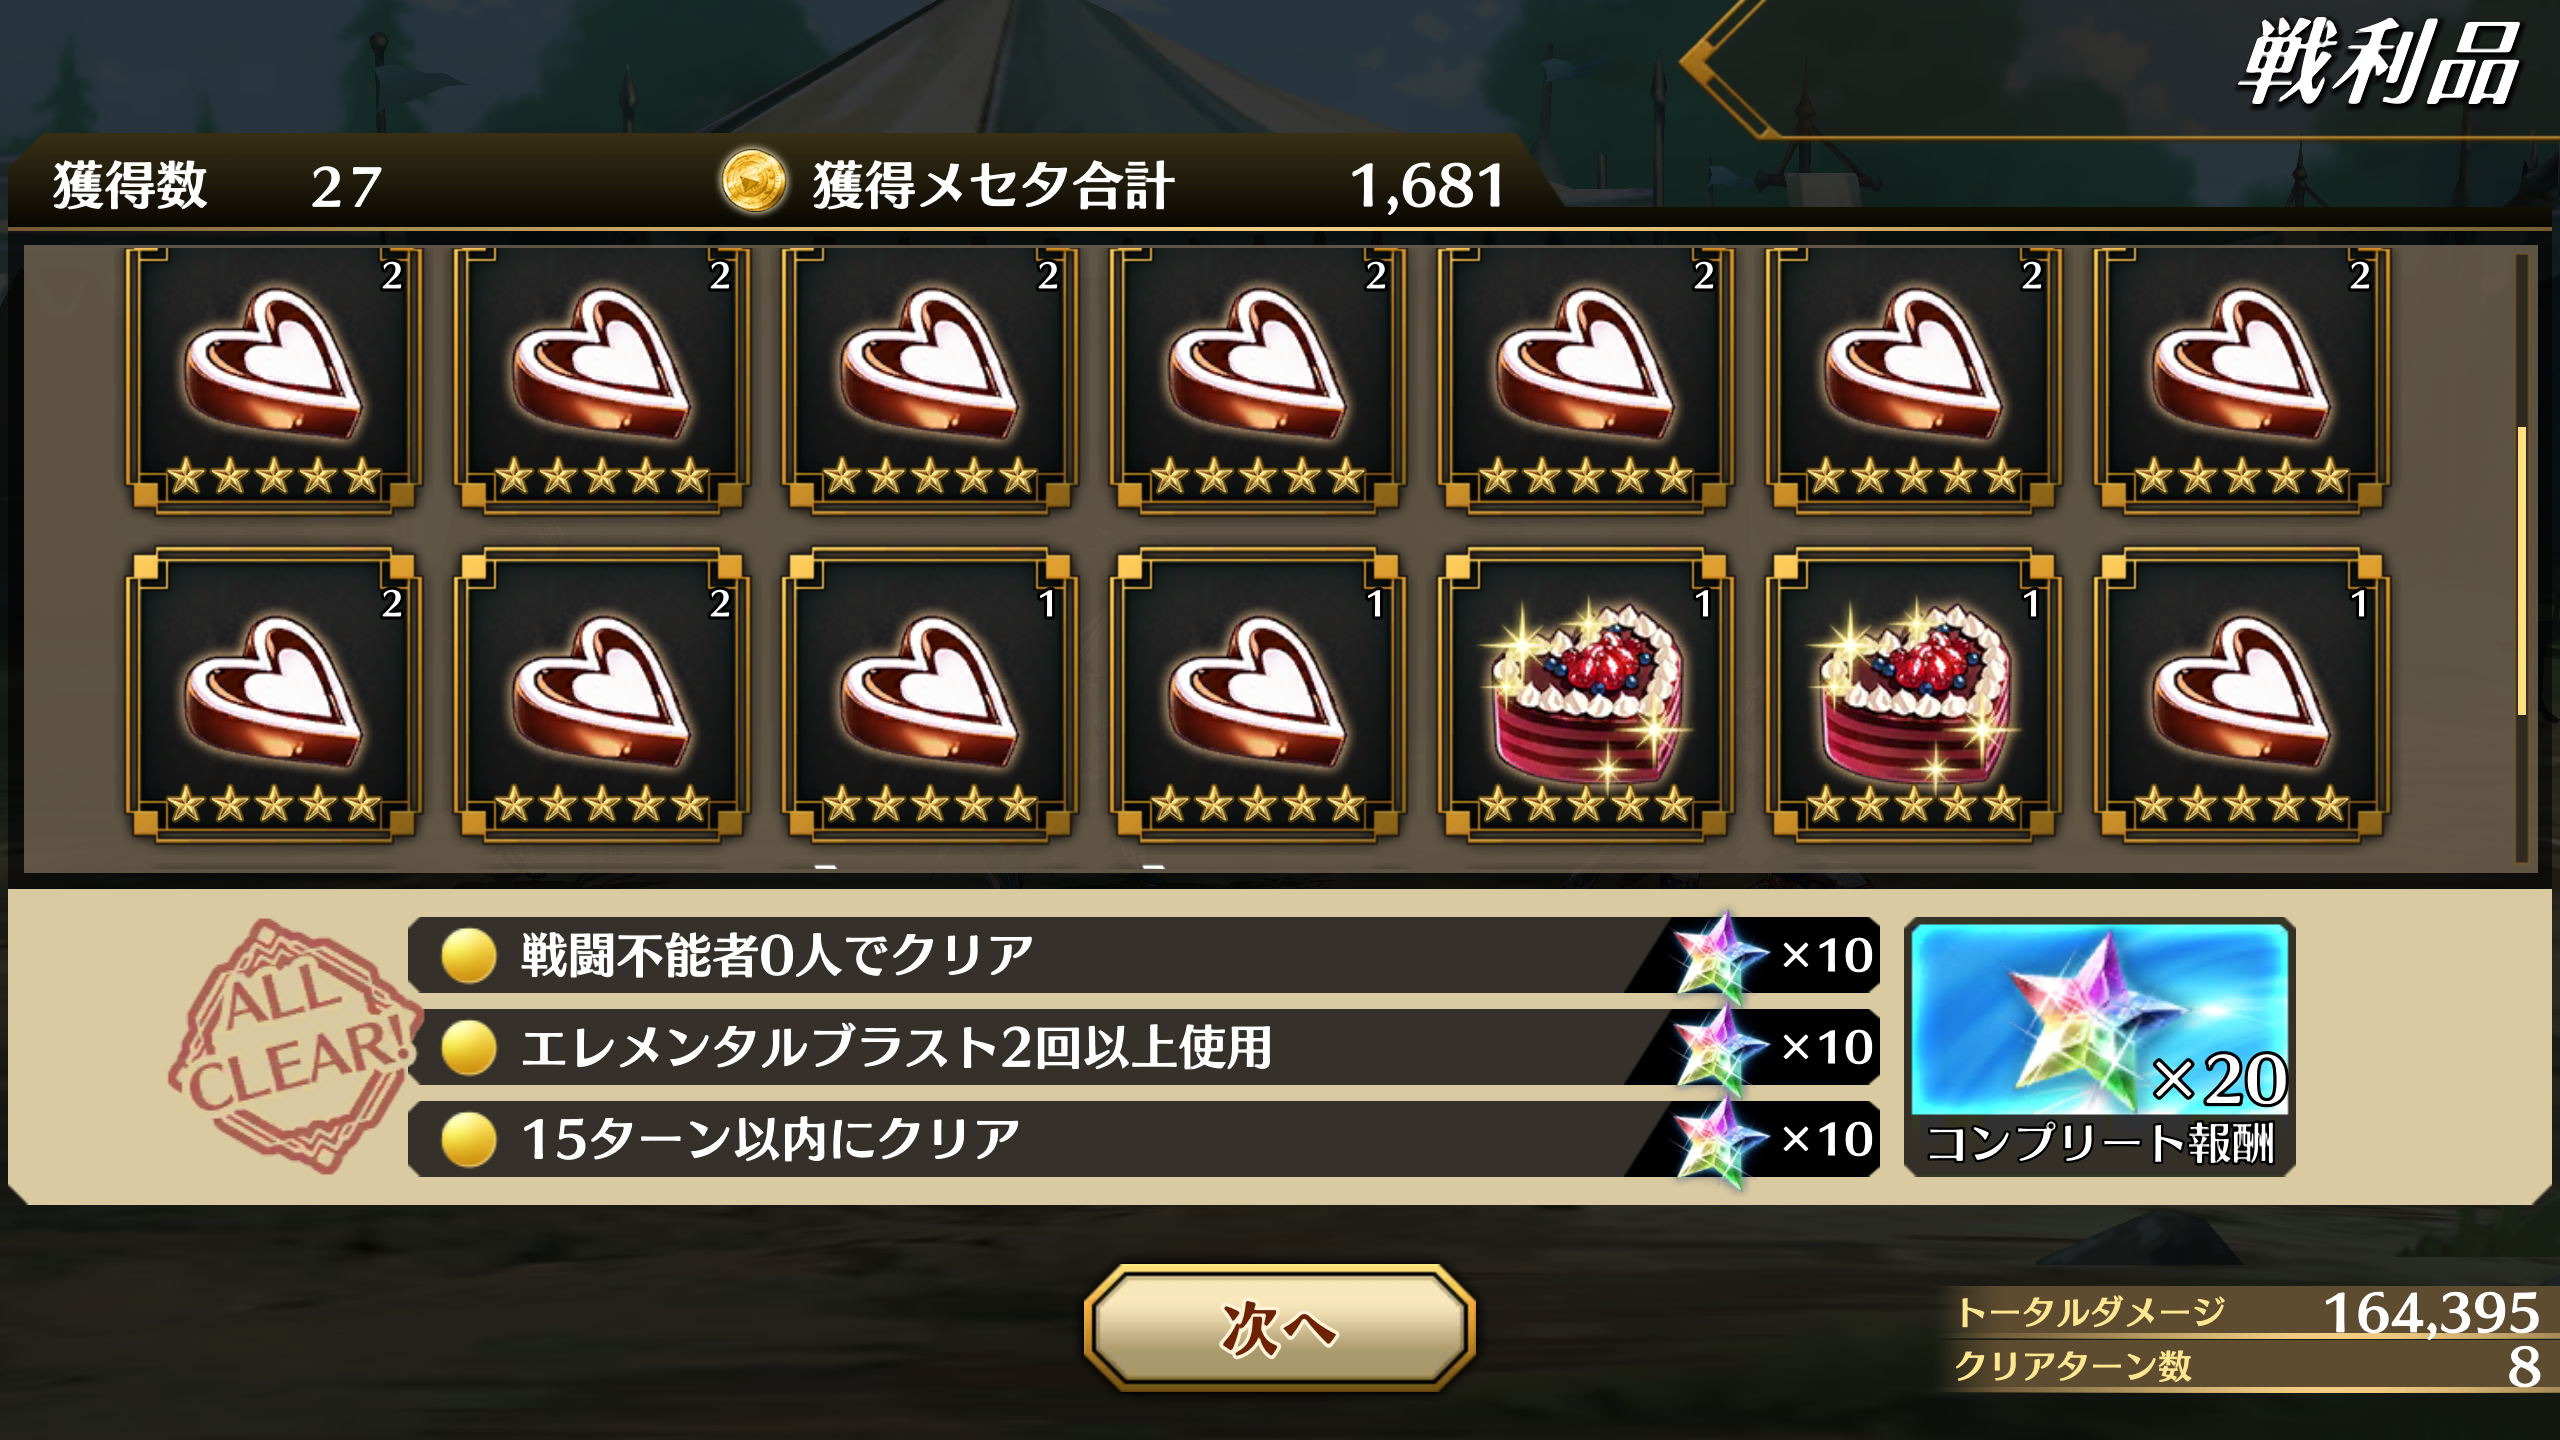Select the last heart chocolate in second row
This screenshot has height=1440, width=2560.
click(2241, 694)
